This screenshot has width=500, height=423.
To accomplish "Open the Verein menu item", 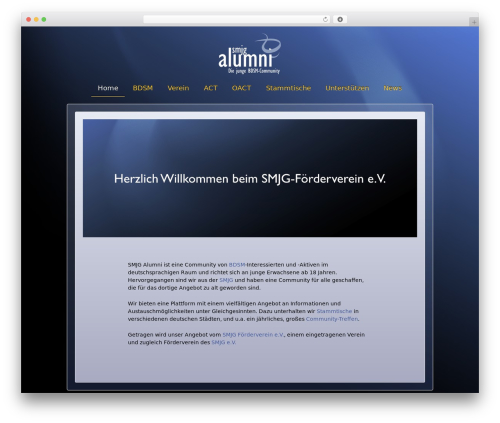I will coord(178,88).
